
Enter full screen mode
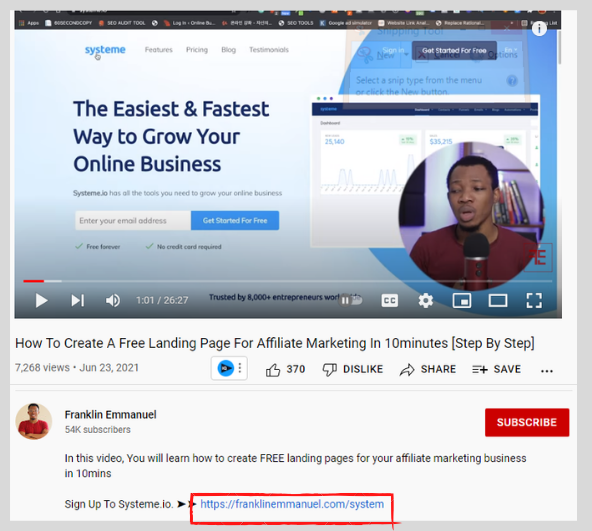point(534,301)
